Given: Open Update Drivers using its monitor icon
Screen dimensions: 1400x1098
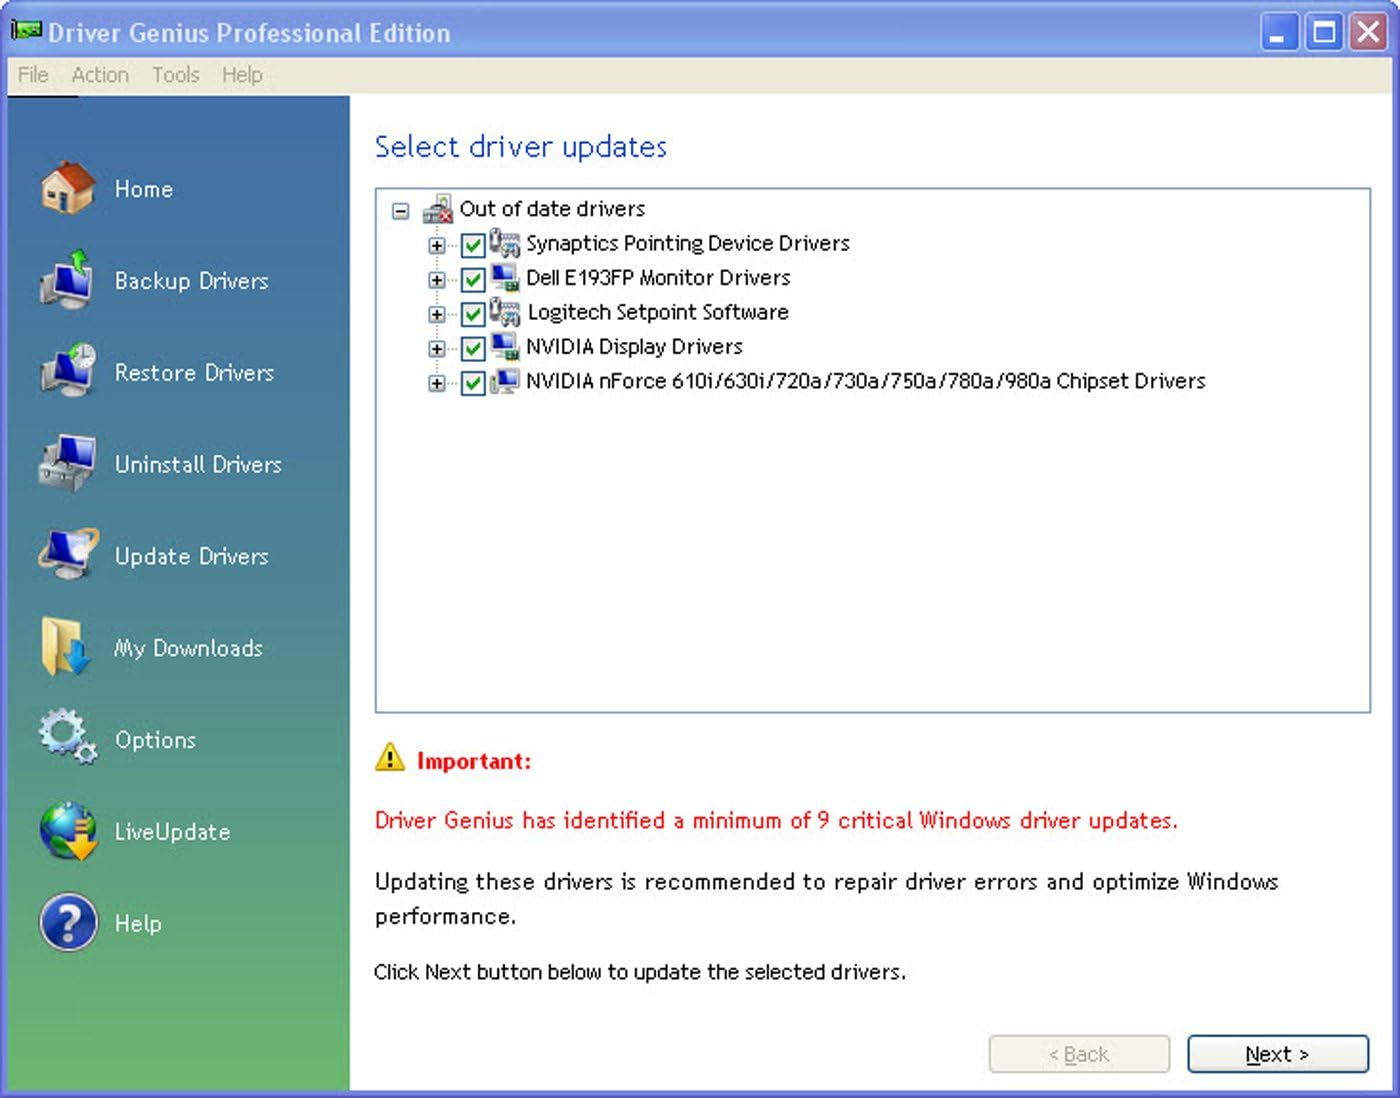Looking at the screenshot, I should click(x=67, y=555).
